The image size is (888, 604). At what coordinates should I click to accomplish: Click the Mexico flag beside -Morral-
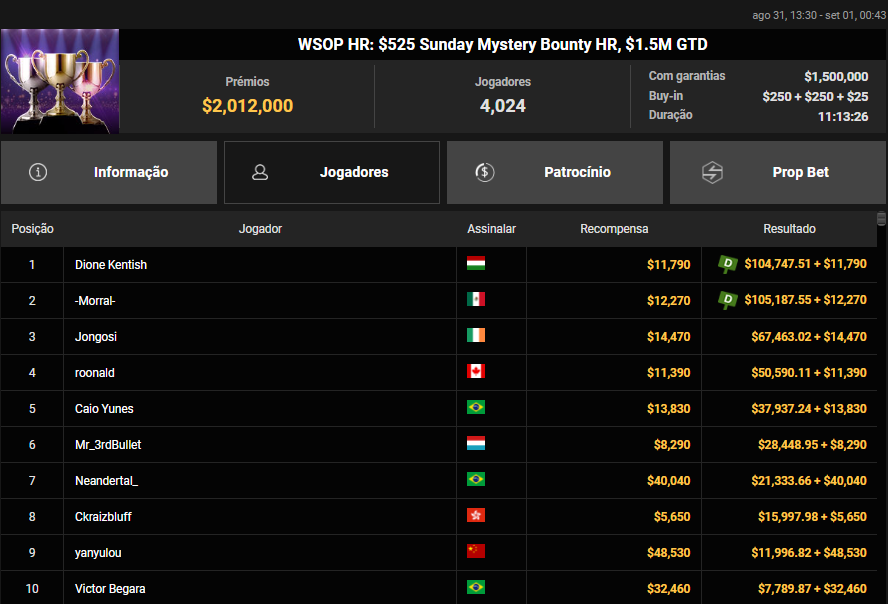[x=476, y=299]
